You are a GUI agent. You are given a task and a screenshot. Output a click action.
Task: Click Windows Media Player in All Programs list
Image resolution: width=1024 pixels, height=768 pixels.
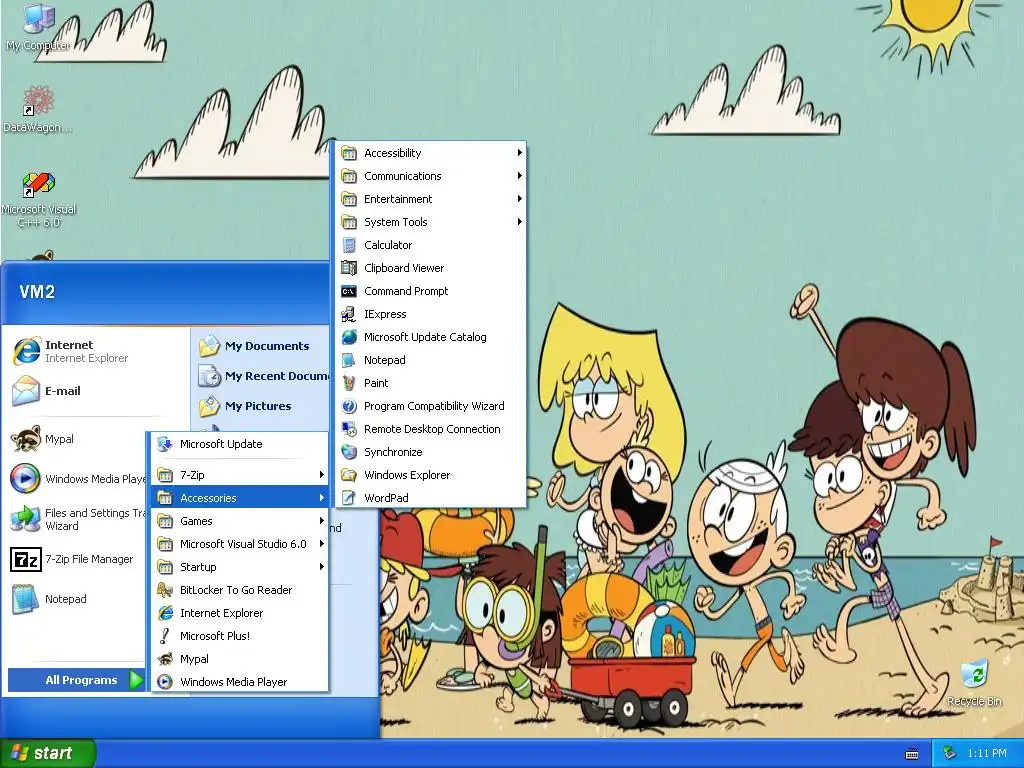(240, 682)
